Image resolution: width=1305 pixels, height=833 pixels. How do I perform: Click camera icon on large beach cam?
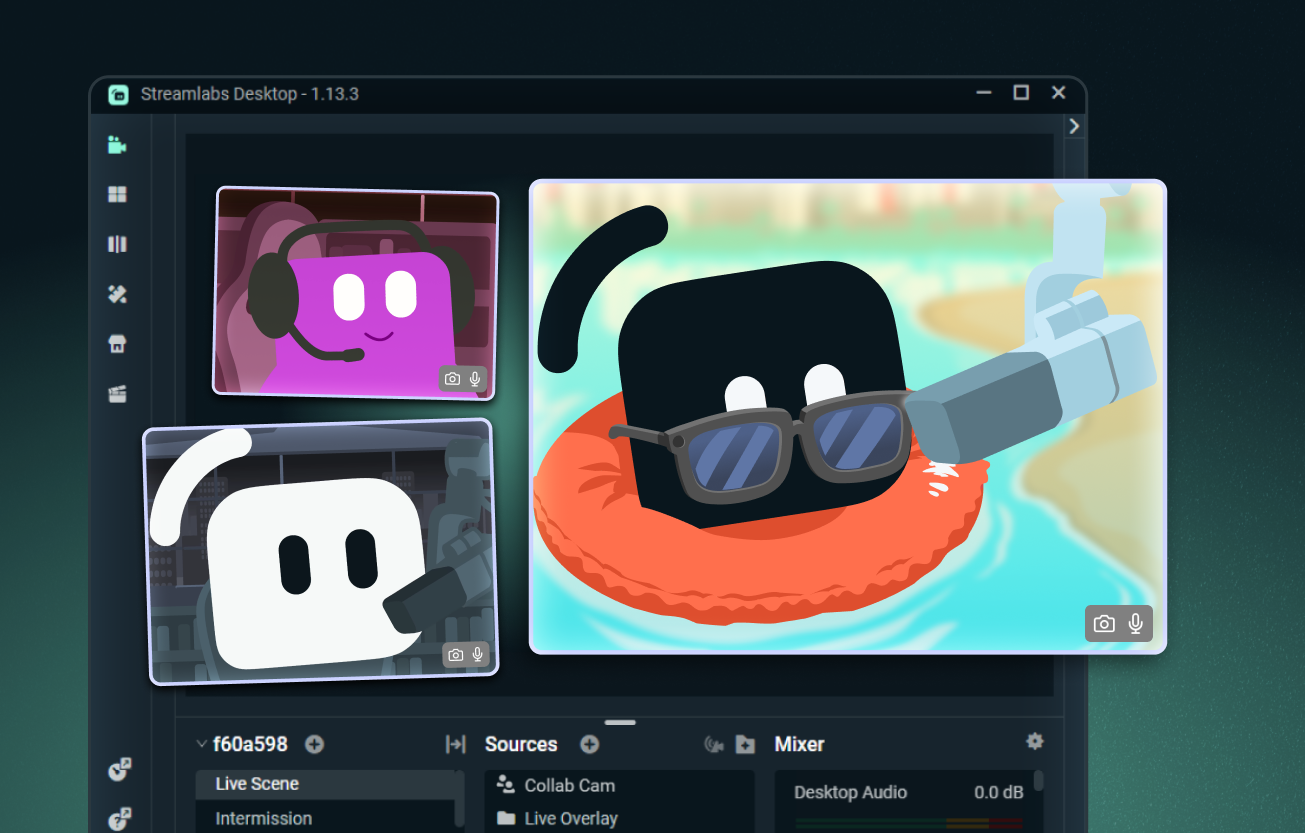click(1104, 624)
